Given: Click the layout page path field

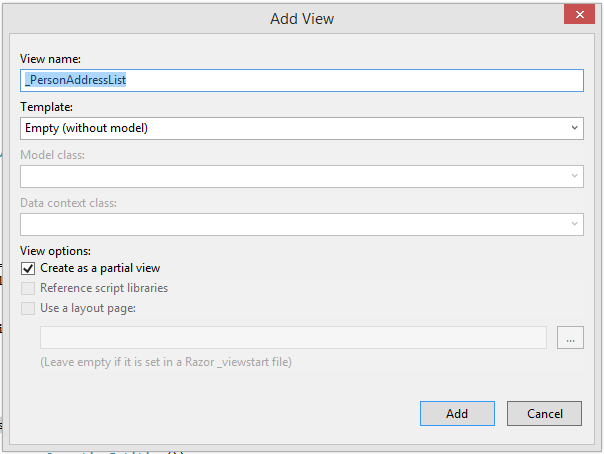Looking at the screenshot, I should pyautogui.click(x=292, y=338).
